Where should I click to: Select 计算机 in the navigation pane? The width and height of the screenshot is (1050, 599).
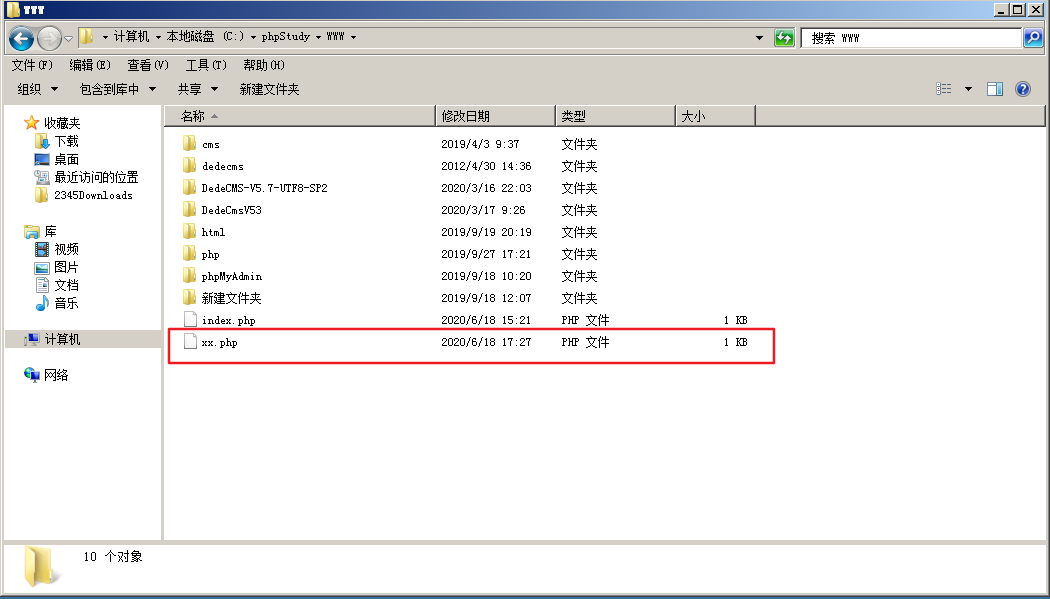[62, 339]
